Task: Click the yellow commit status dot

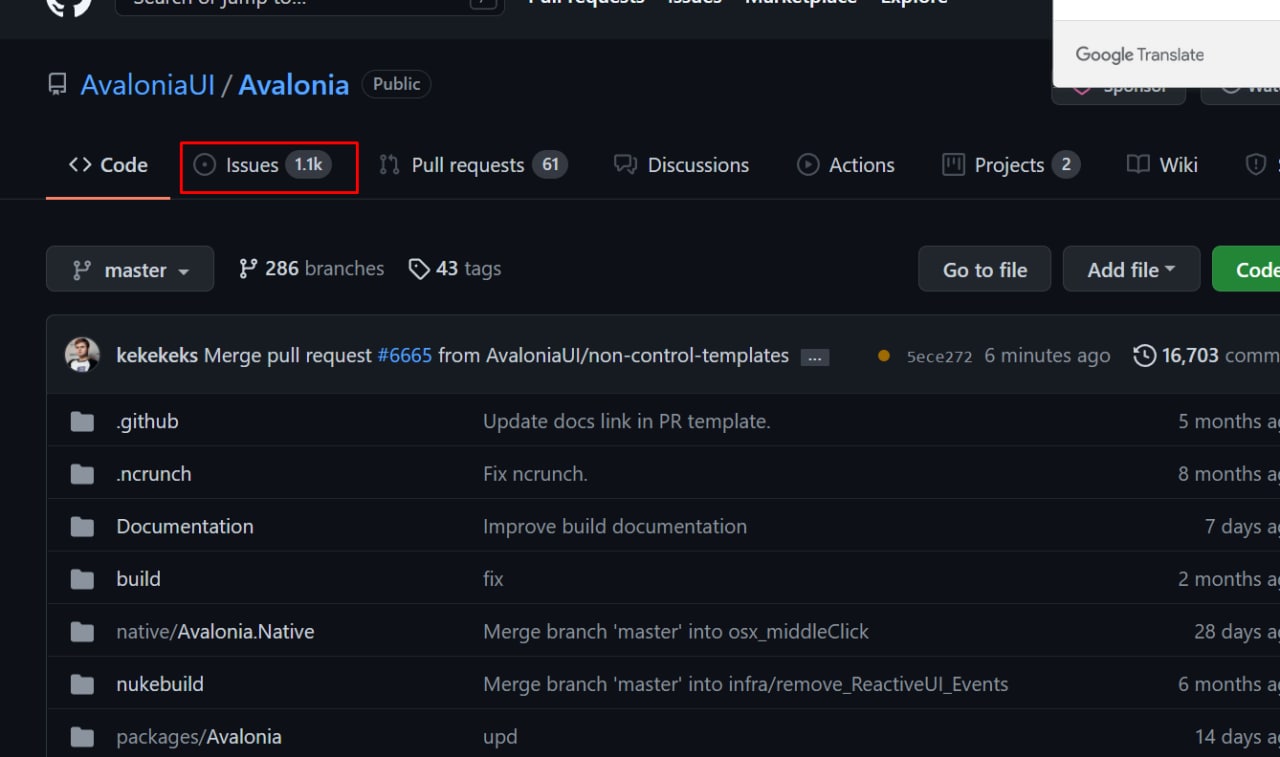Action: tap(883, 355)
